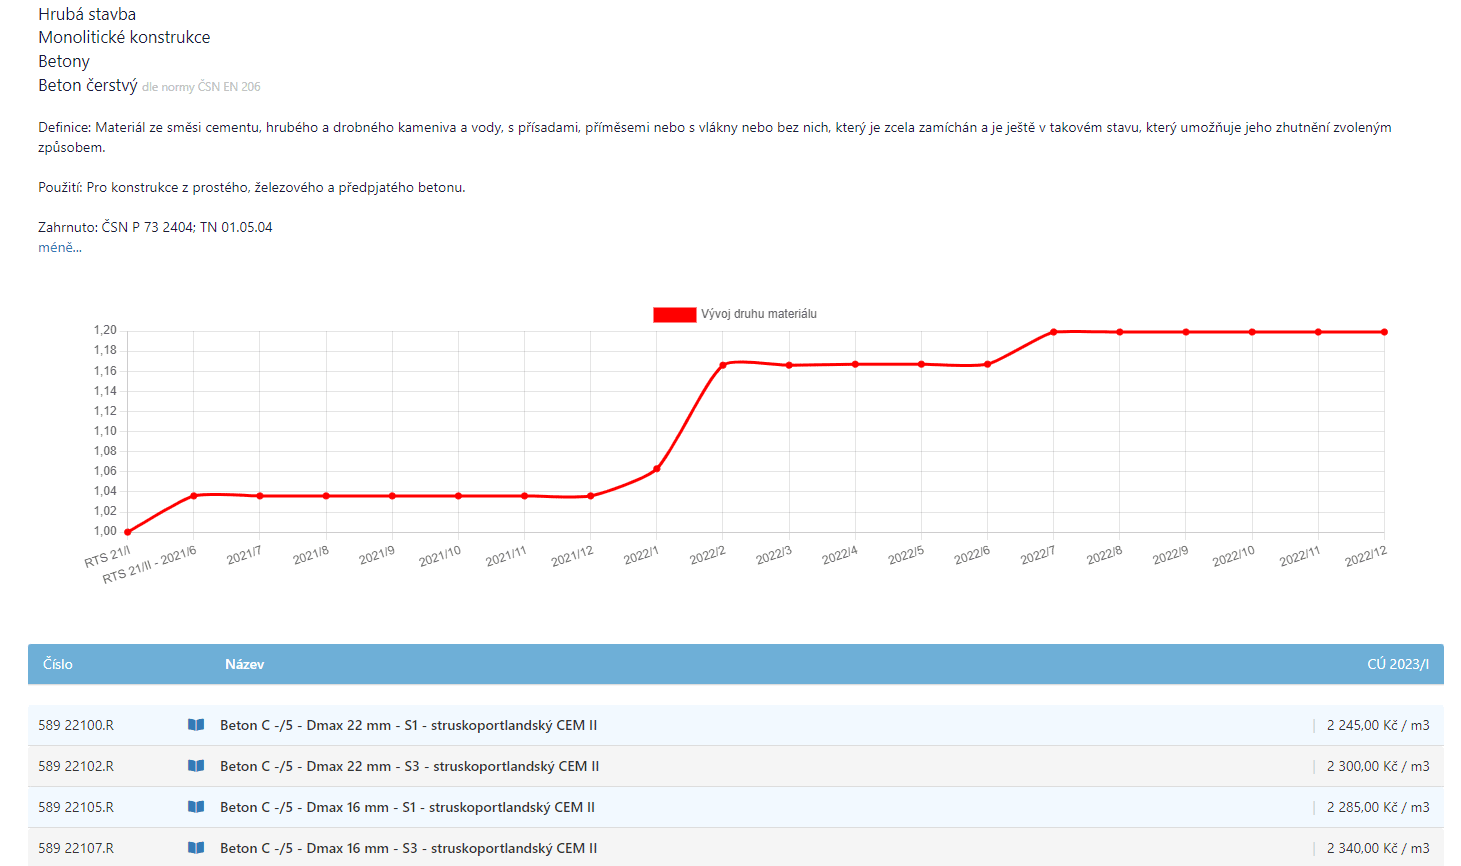Click price 2 300,00 Kč / m3
This screenshot has width=1461, height=866.
[x=1378, y=766]
